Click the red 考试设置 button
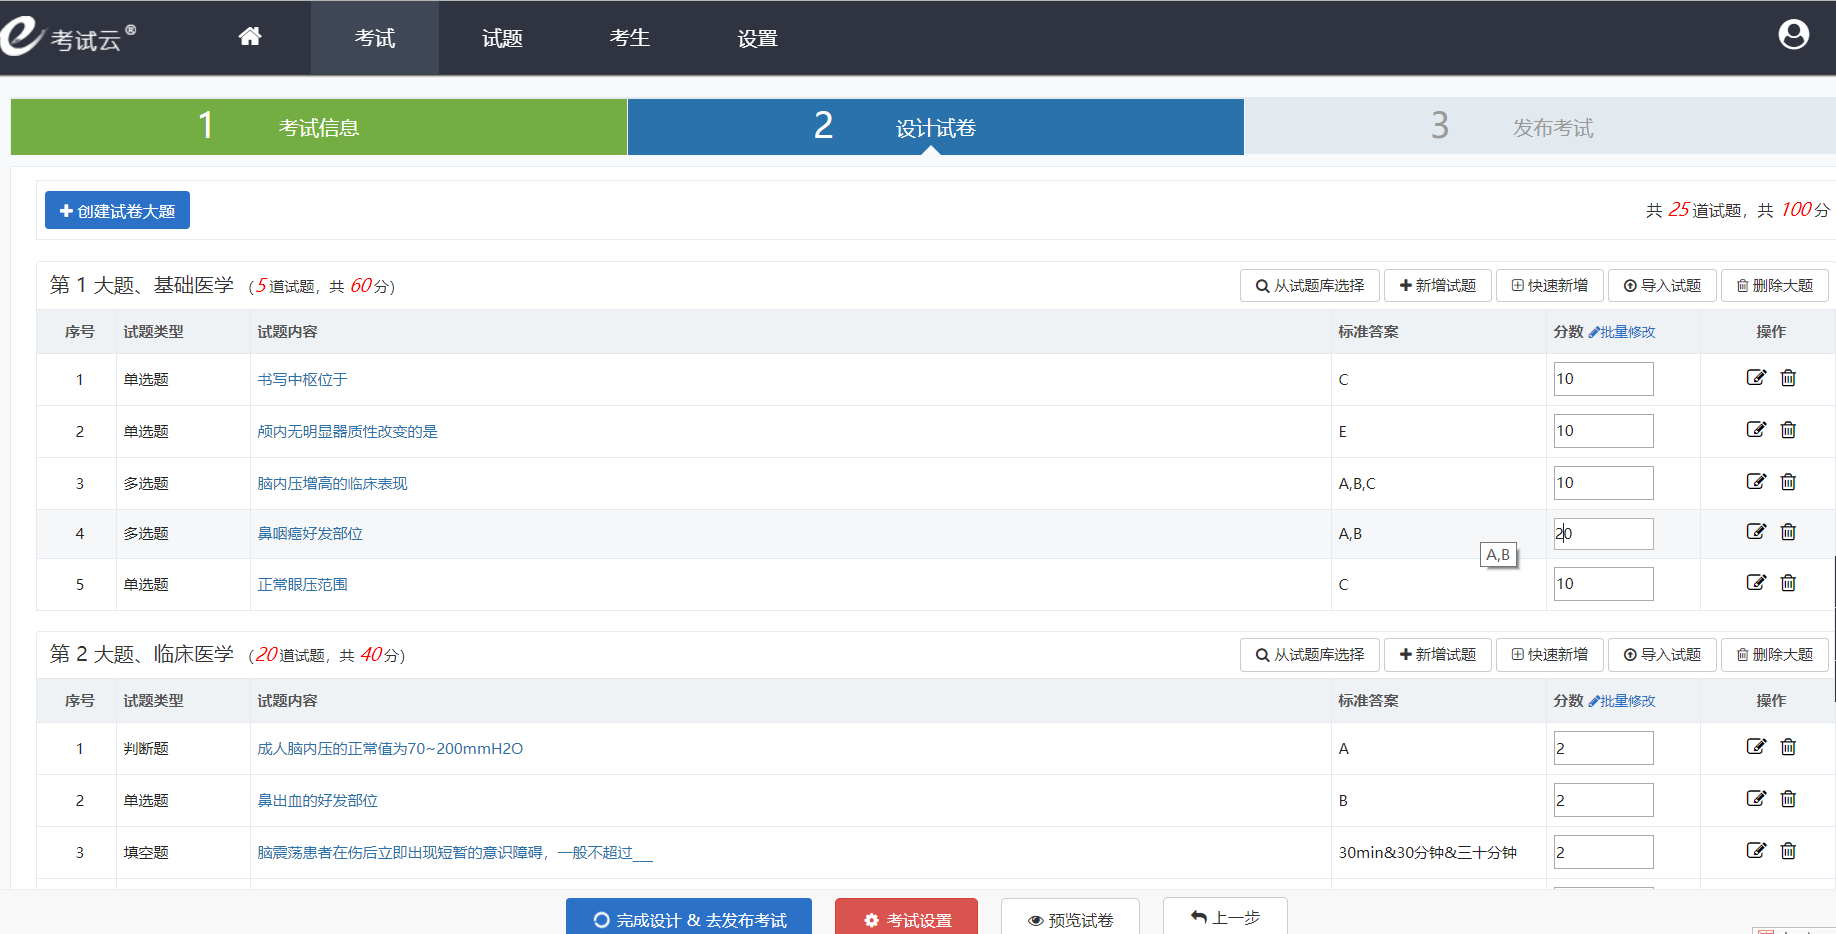 tap(906, 919)
